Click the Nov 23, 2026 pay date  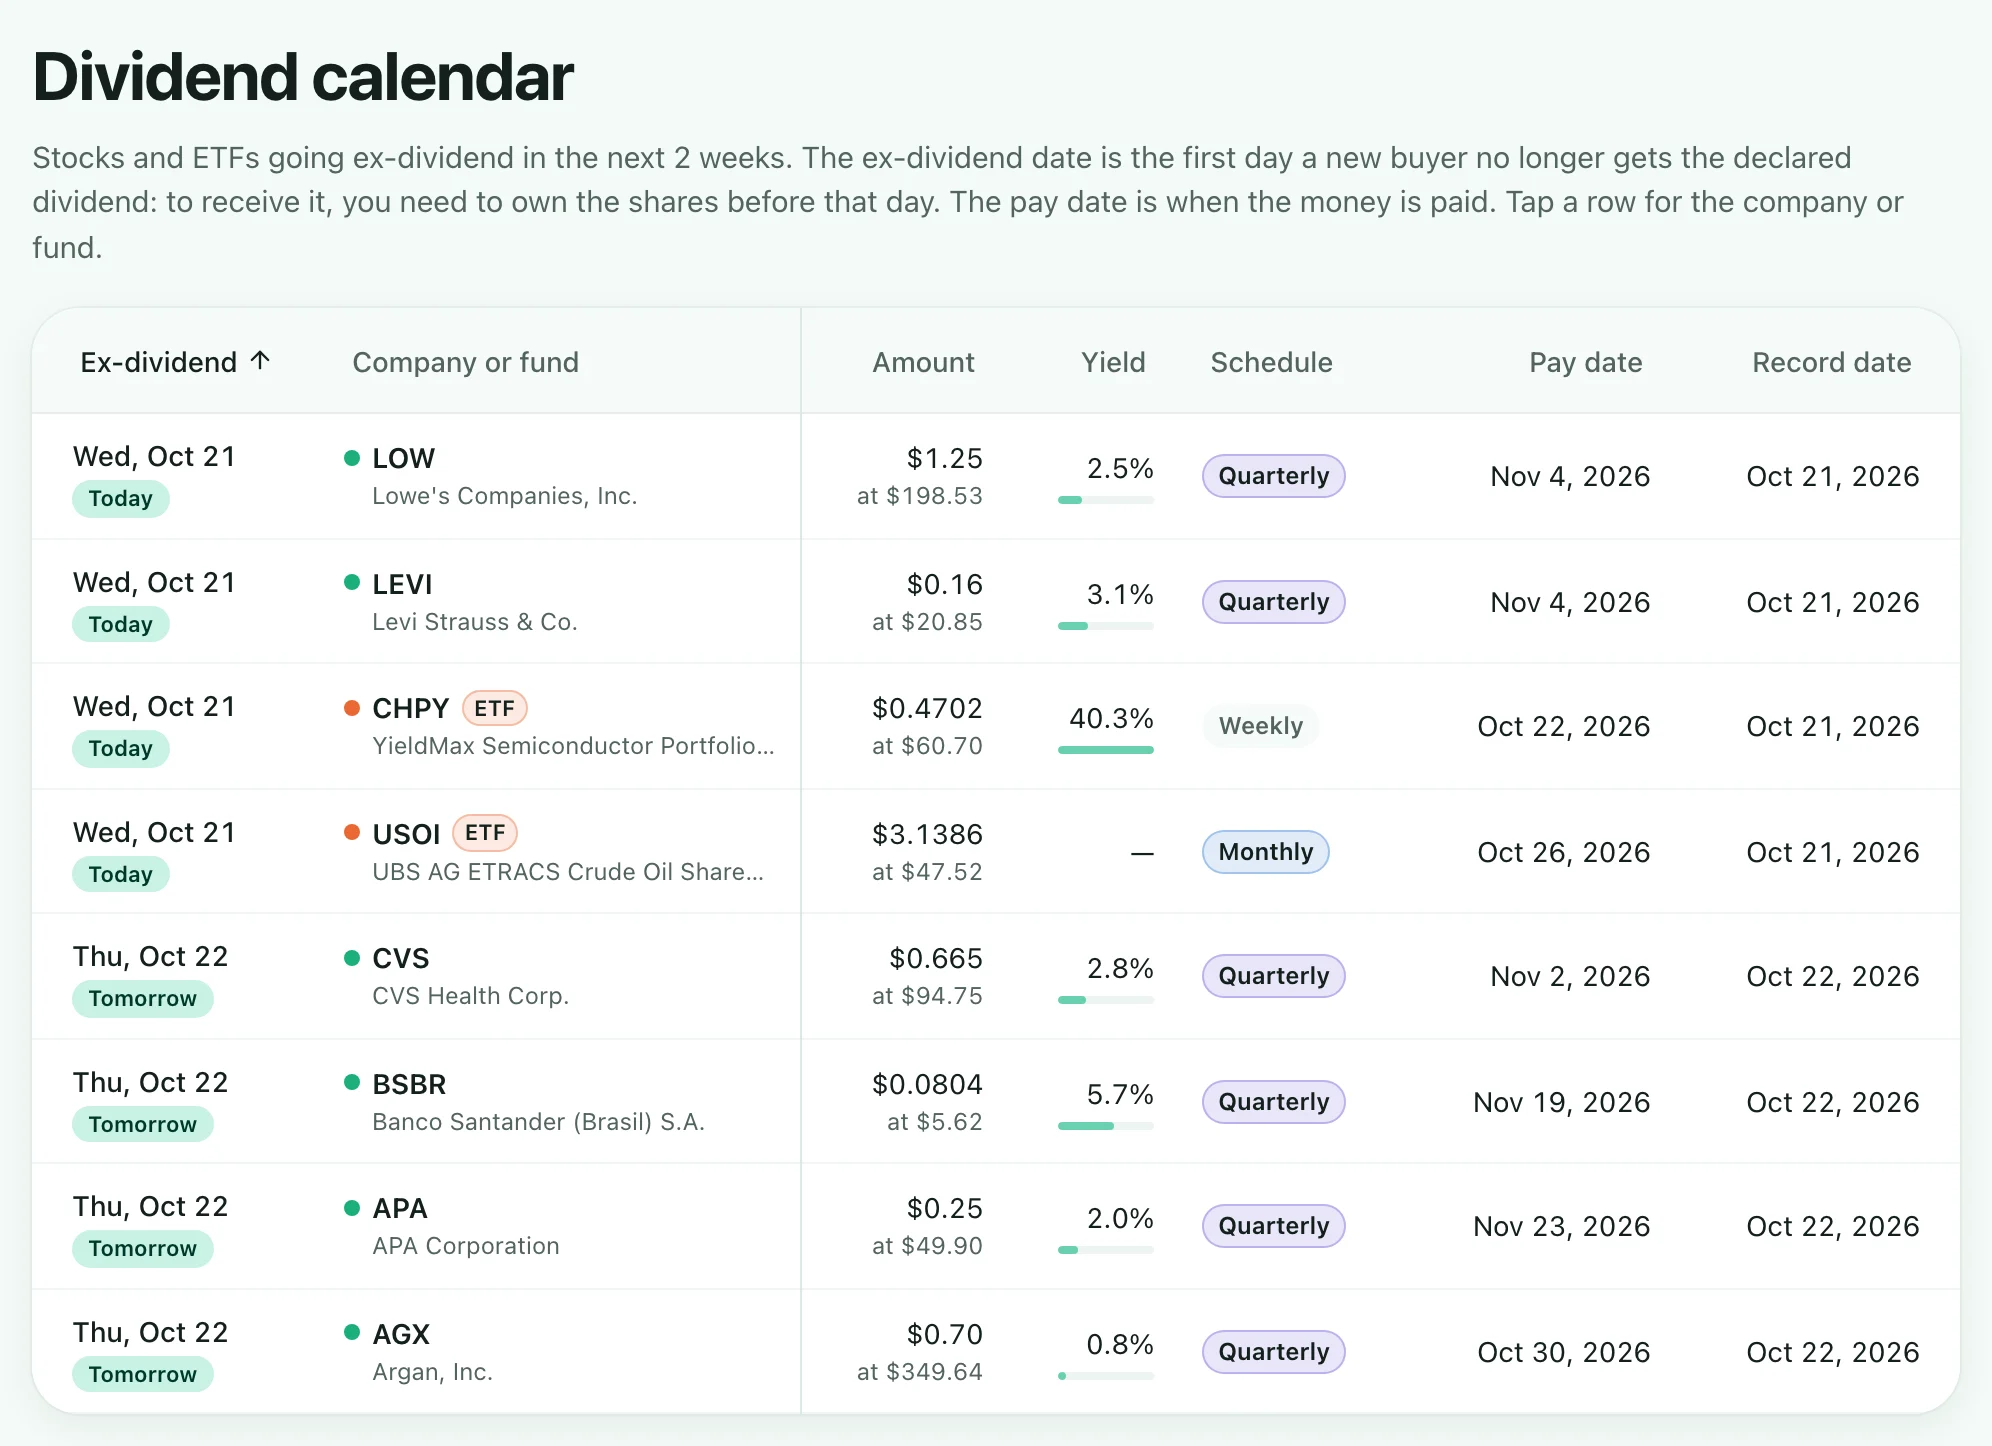[x=1561, y=1226]
